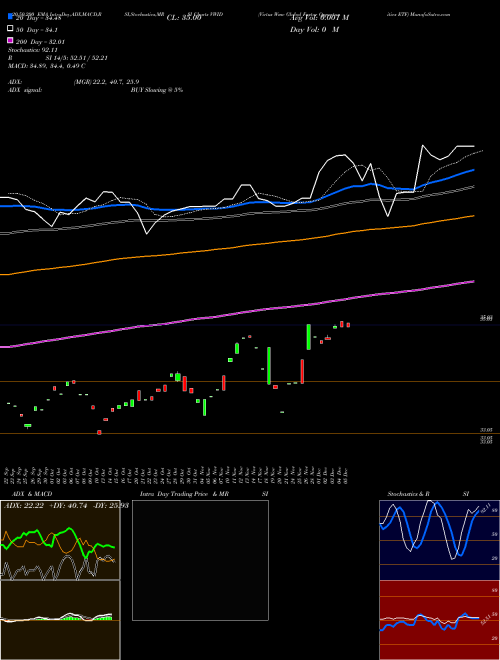Click the 'CL: 35.00' closing price label
This screenshot has width=500, height=660.
pos(184,18)
